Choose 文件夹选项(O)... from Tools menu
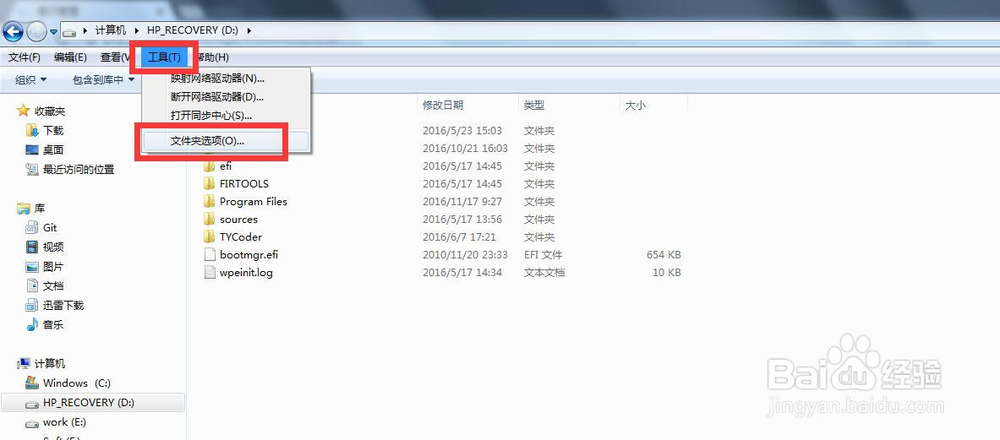The height and width of the screenshot is (440, 1000). (x=225, y=142)
